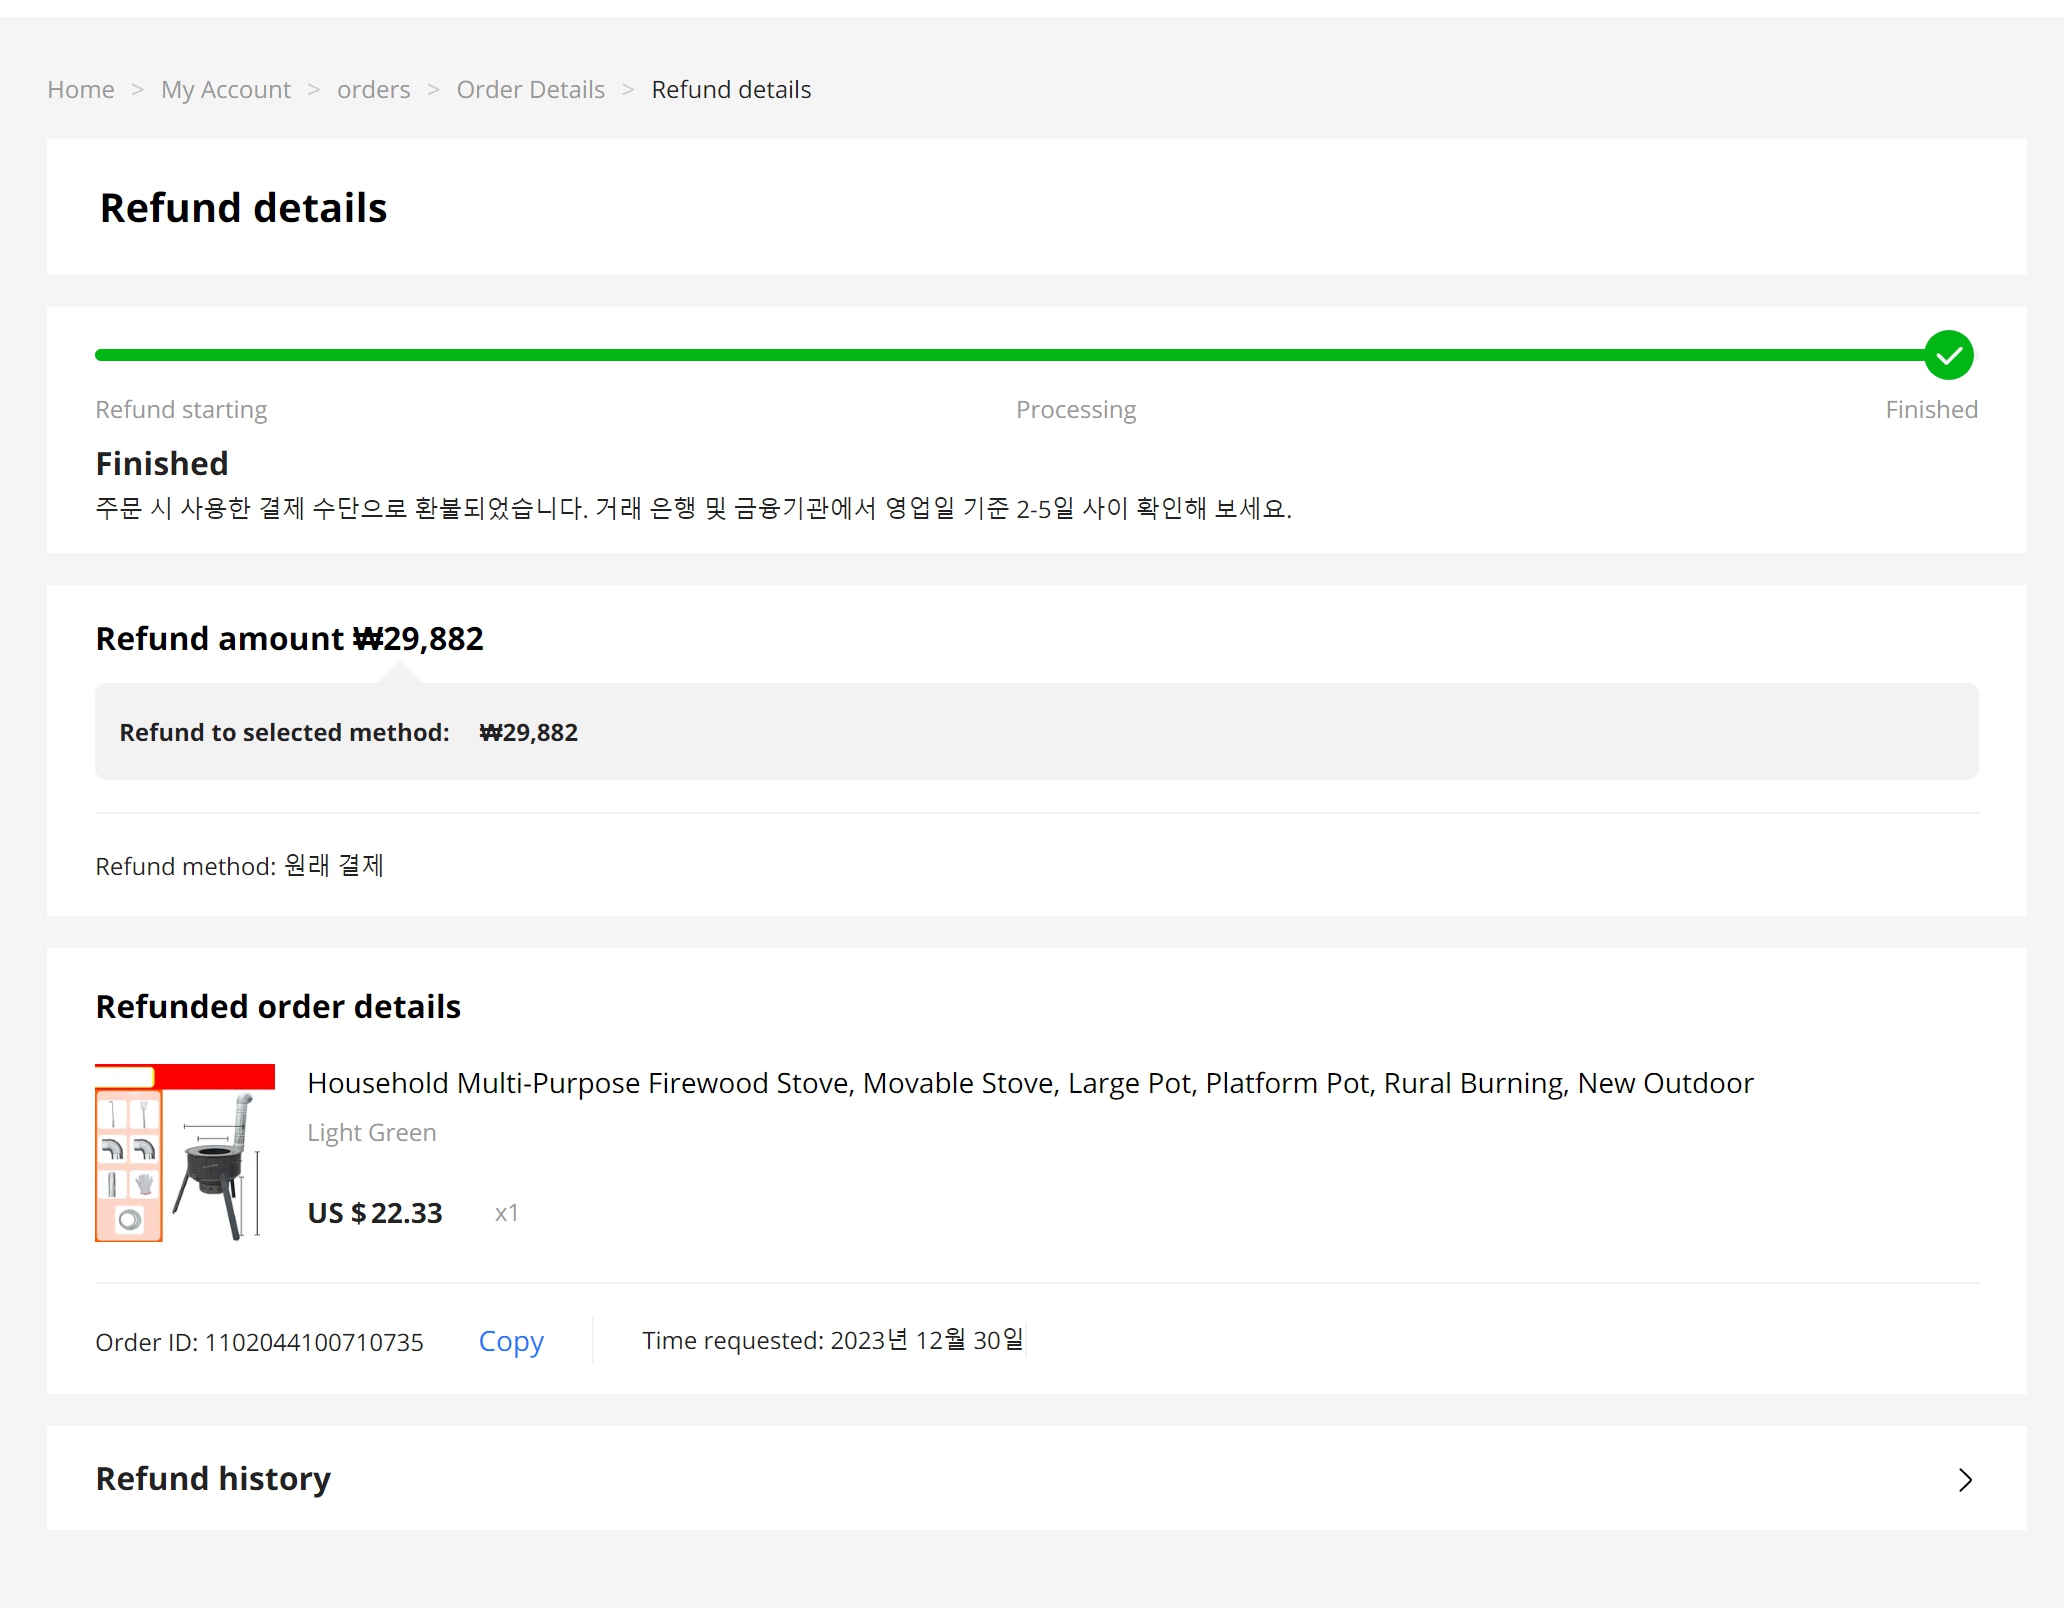Click the Home breadcrumb link
This screenshot has height=1608, width=2064.
point(81,90)
